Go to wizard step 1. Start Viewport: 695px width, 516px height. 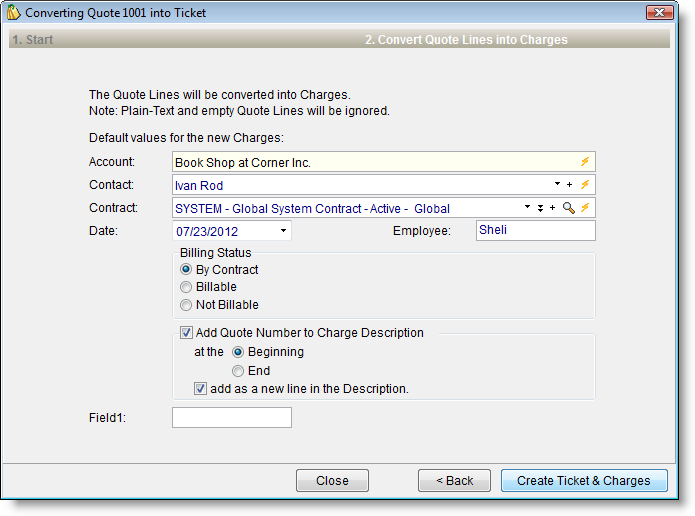click(x=32, y=40)
